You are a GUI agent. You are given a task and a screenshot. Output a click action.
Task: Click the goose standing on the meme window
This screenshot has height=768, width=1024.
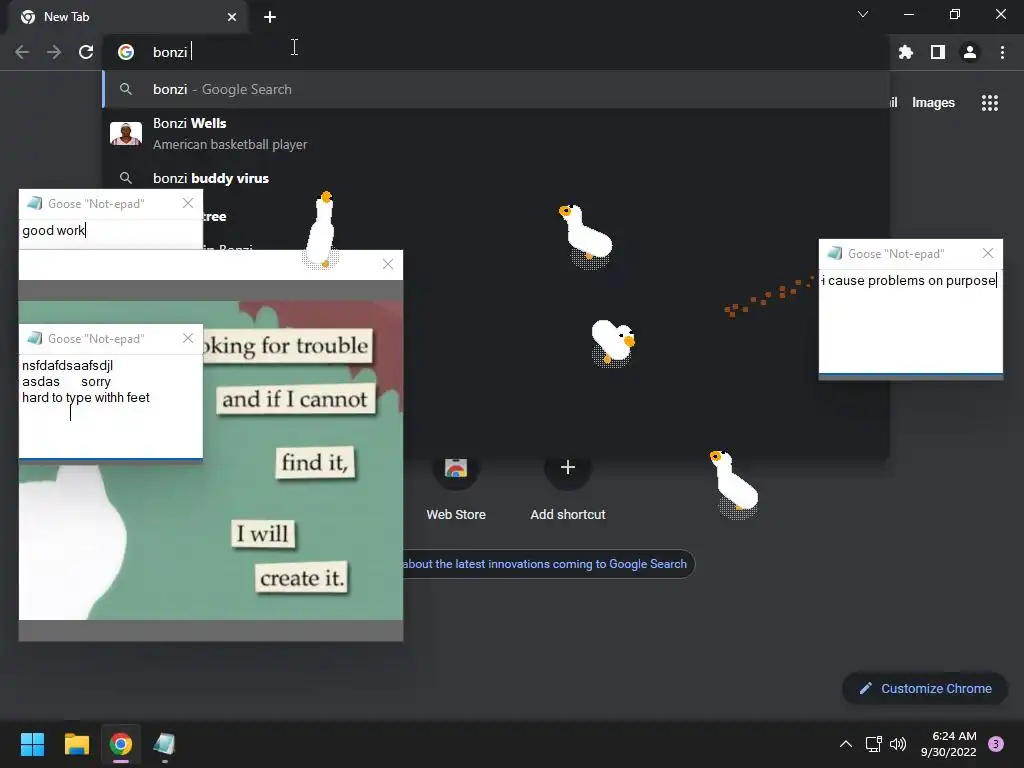[321, 230]
